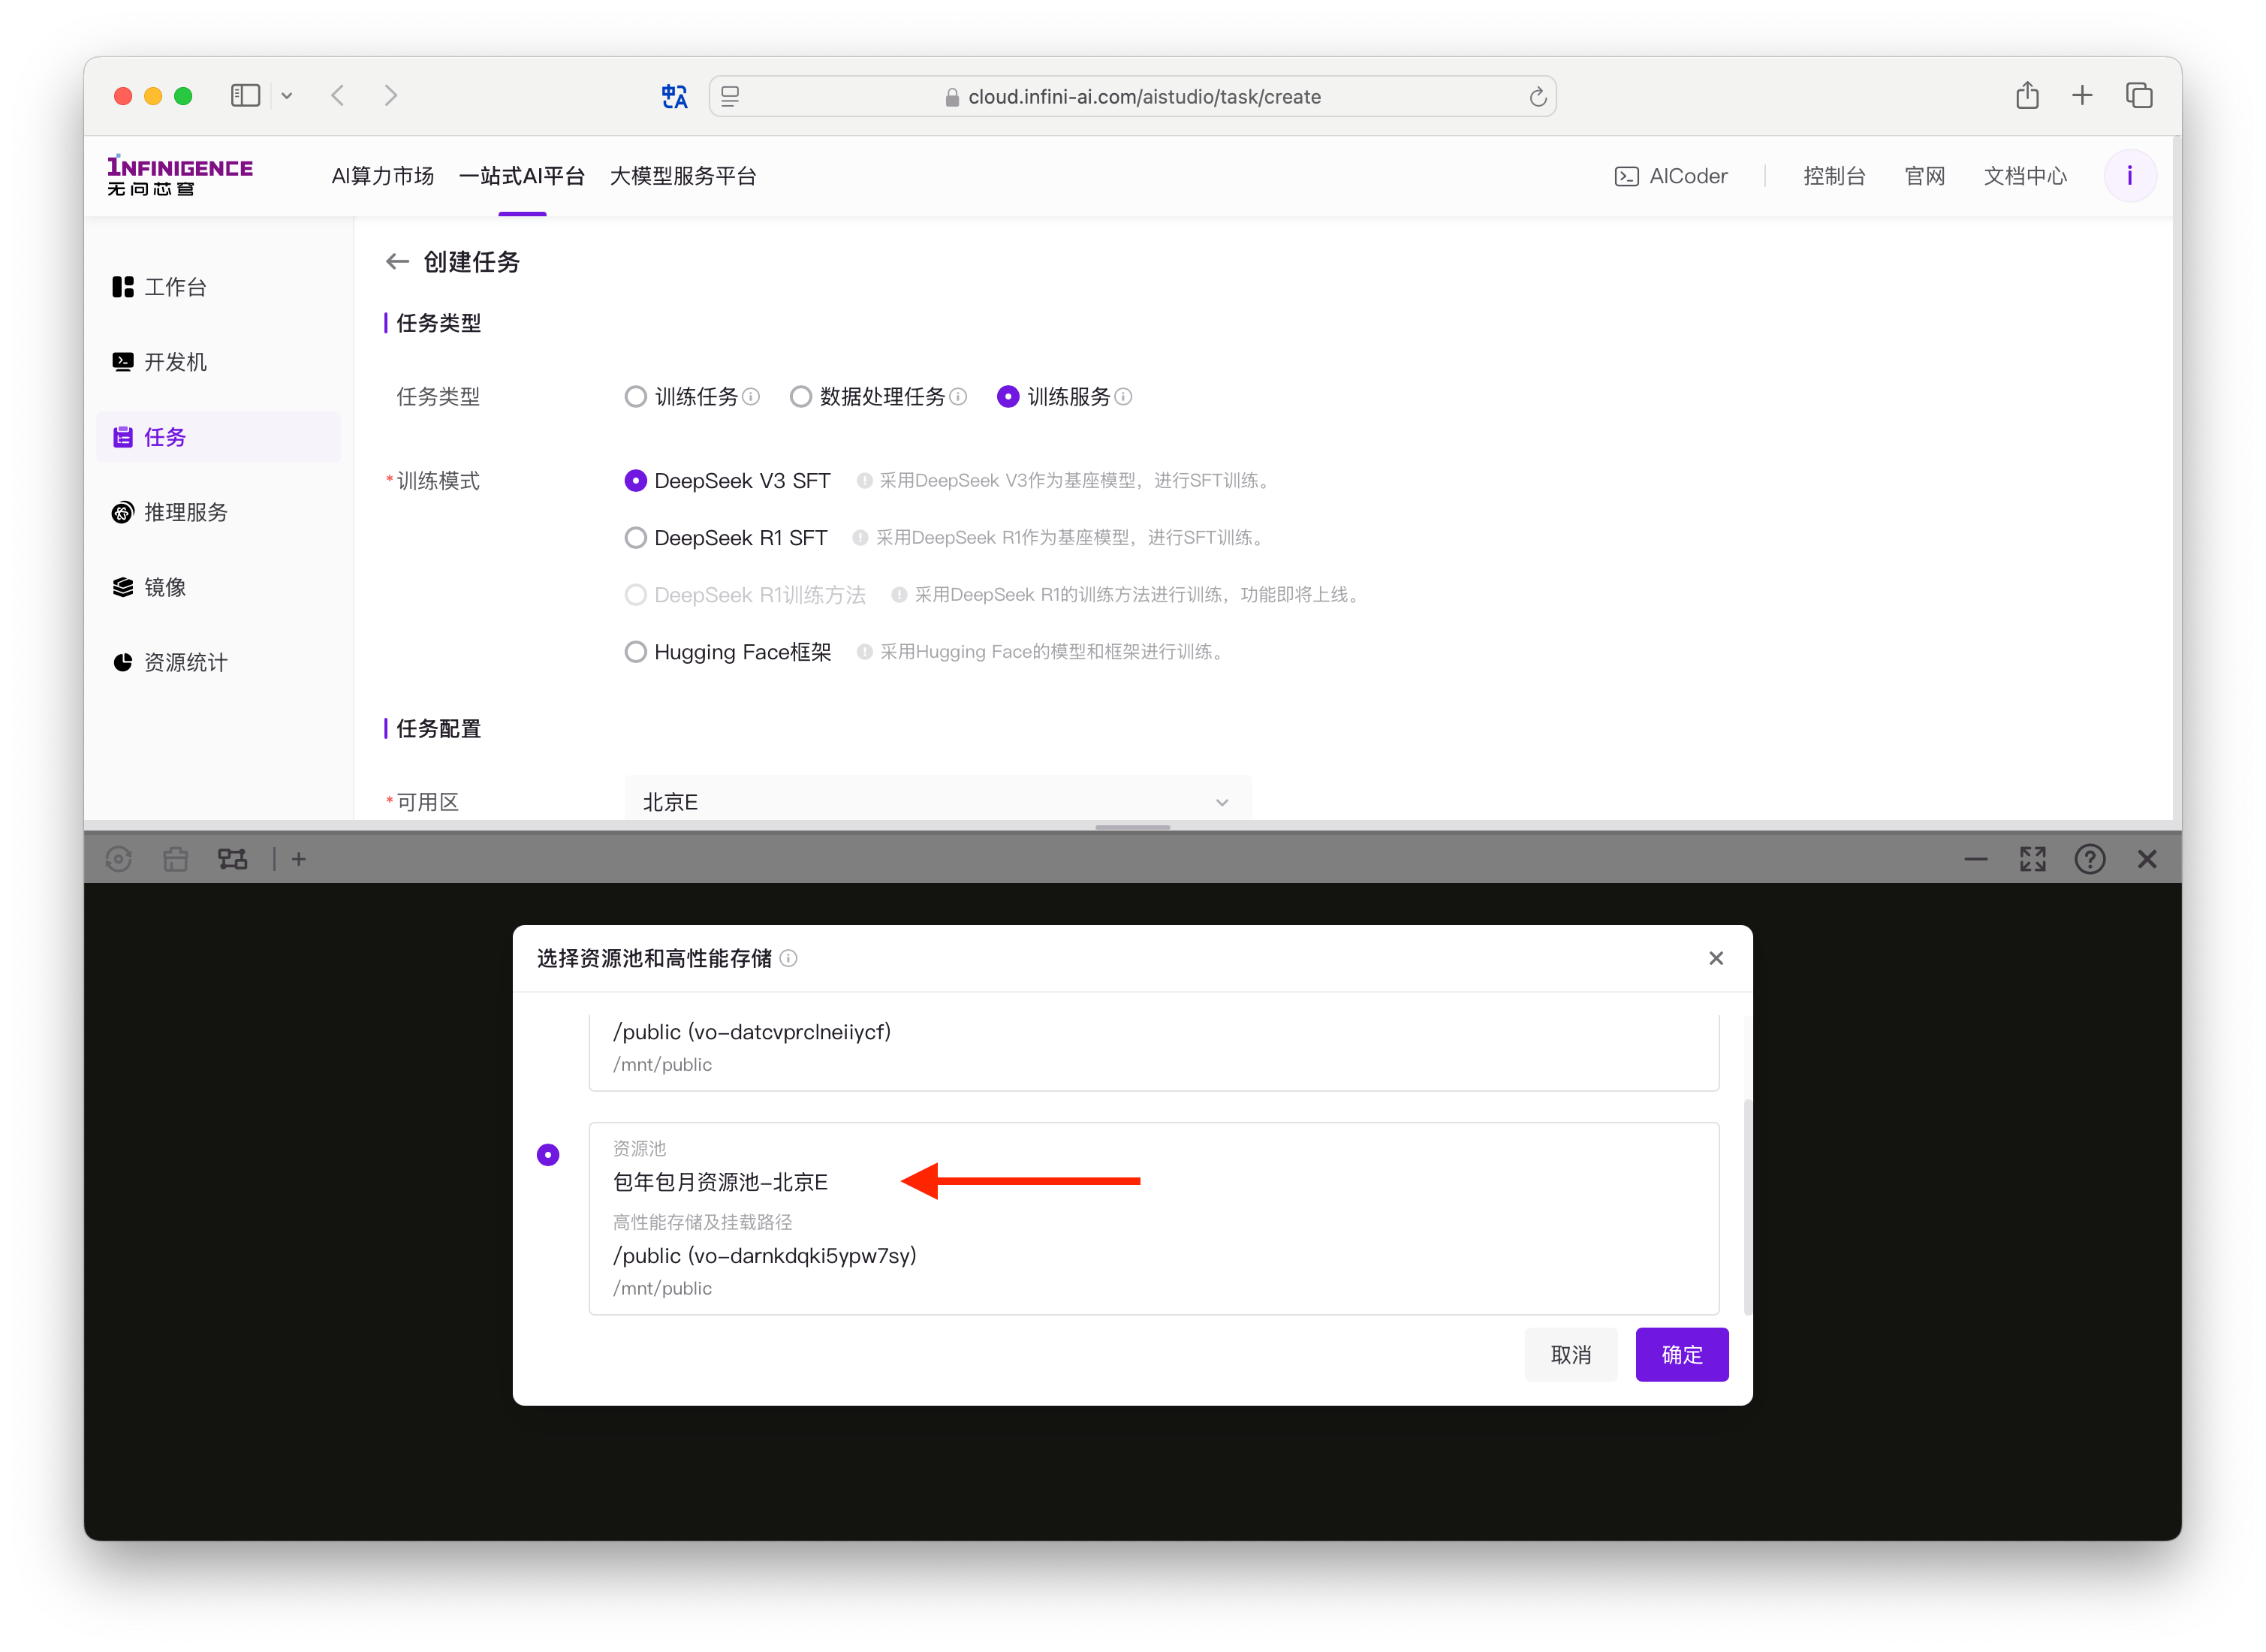Screen dimensions: 2266x1652
Task: Open 资源统计 in the sidebar
Action: tap(218, 662)
